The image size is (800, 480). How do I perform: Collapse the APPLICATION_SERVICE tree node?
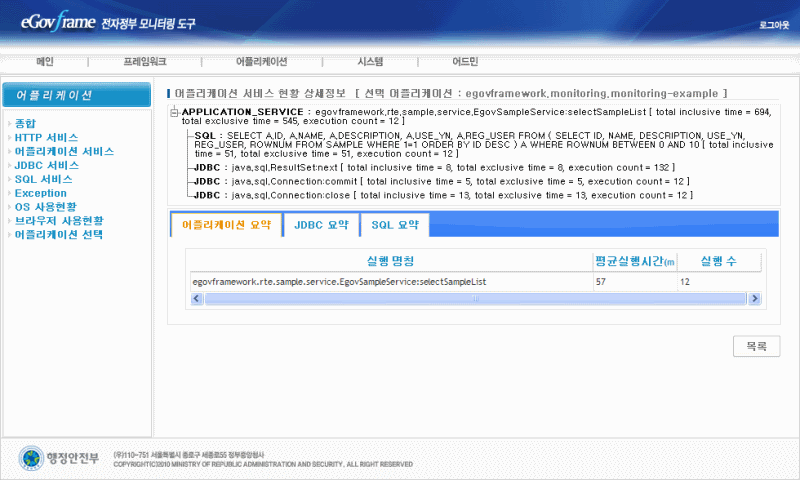(175, 112)
